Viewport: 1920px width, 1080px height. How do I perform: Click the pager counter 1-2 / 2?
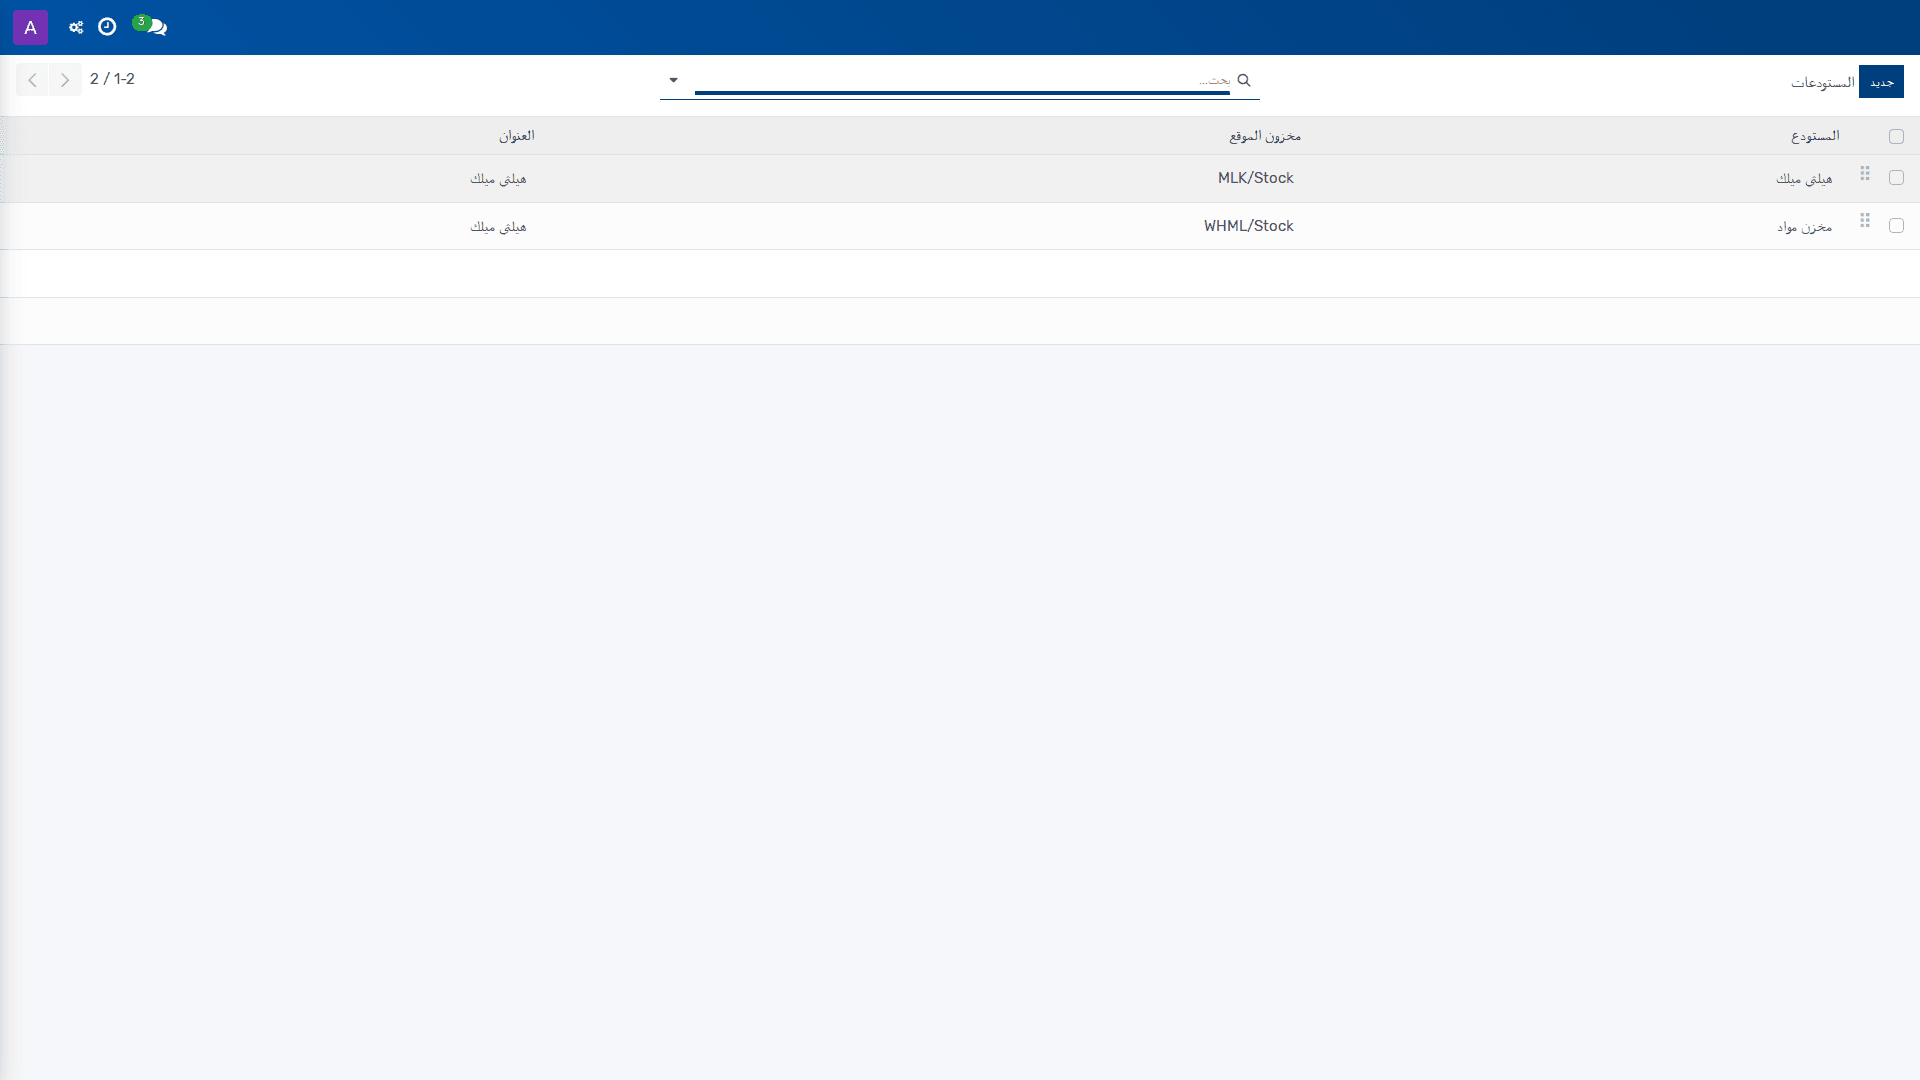pyautogui.click(x=112, y=79)
